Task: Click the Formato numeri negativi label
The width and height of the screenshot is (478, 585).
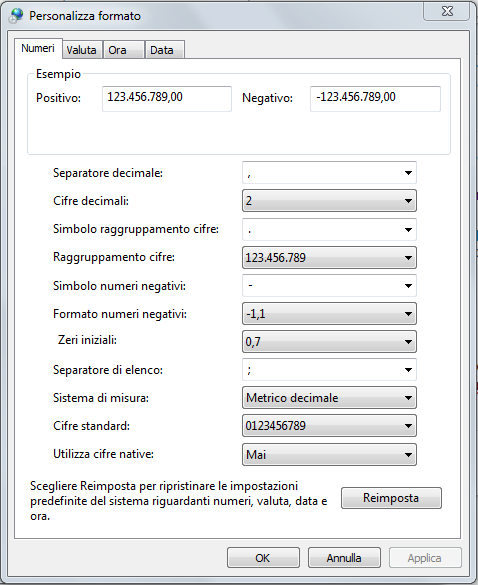Action: click(120, 314)
